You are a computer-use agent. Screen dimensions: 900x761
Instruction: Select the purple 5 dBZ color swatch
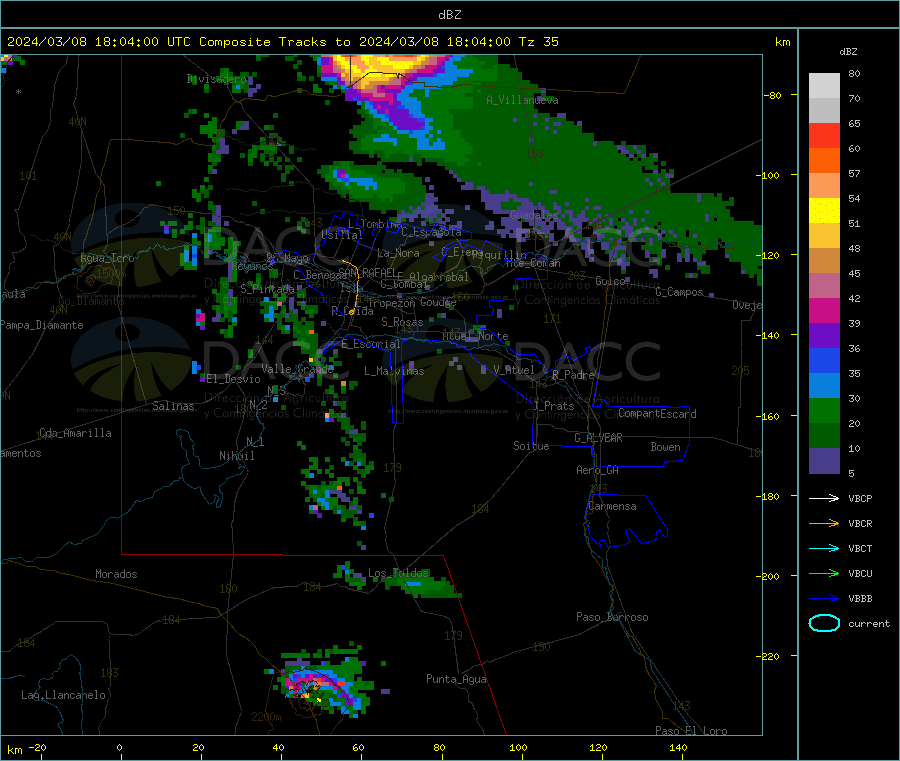(824, 461)
